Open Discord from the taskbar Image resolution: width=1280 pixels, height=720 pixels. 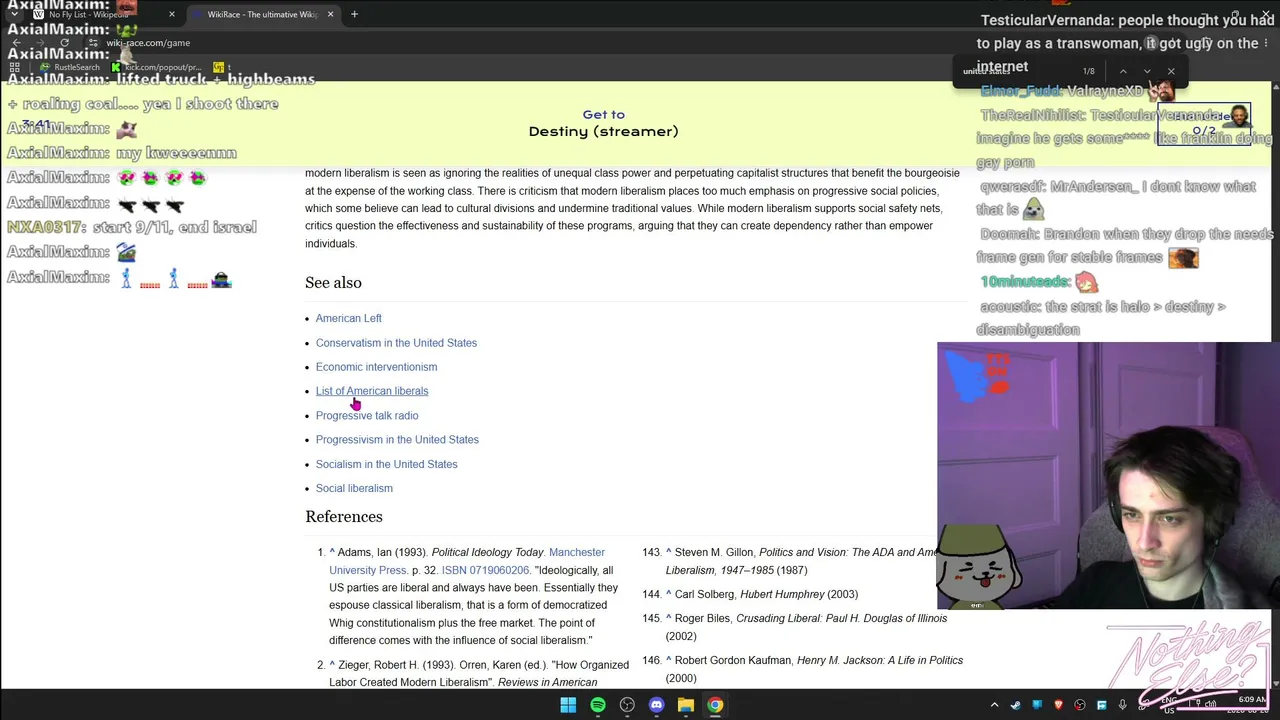(x=656, y=705)
